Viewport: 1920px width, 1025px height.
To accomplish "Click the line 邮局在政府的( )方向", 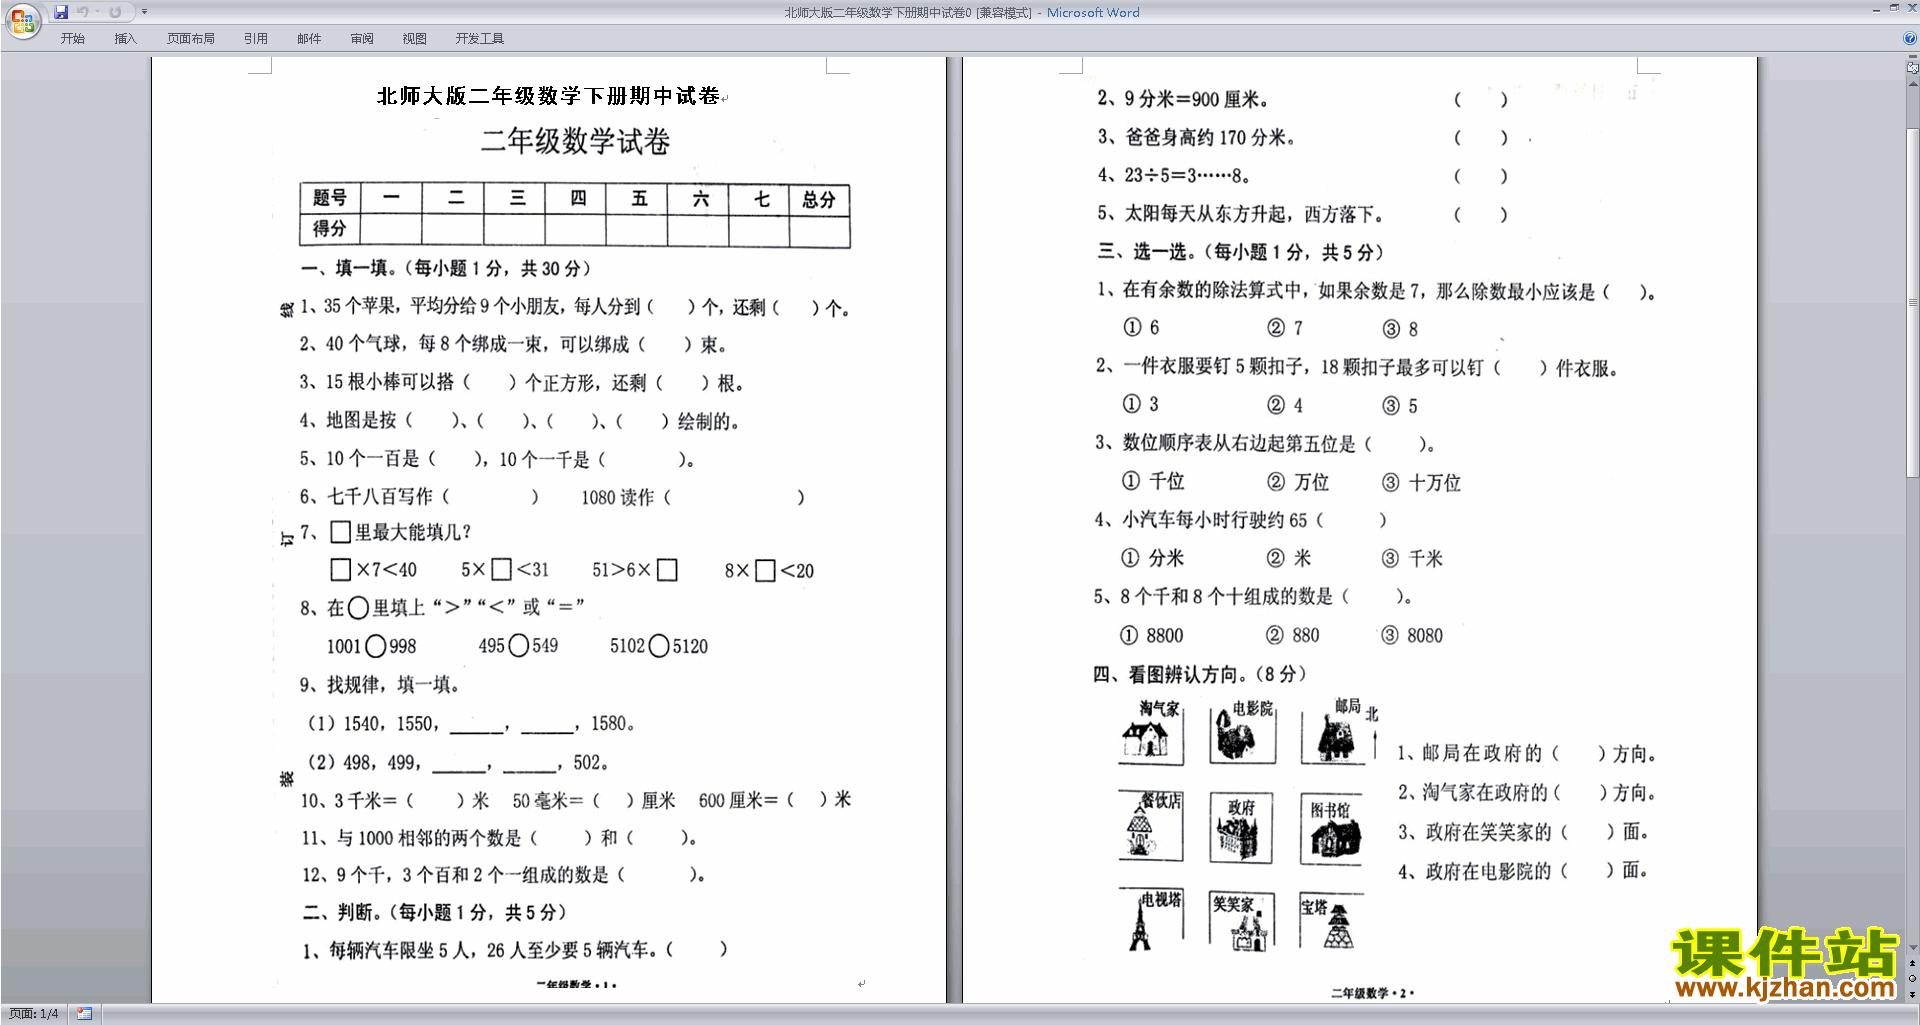I will click(1527, 754).
